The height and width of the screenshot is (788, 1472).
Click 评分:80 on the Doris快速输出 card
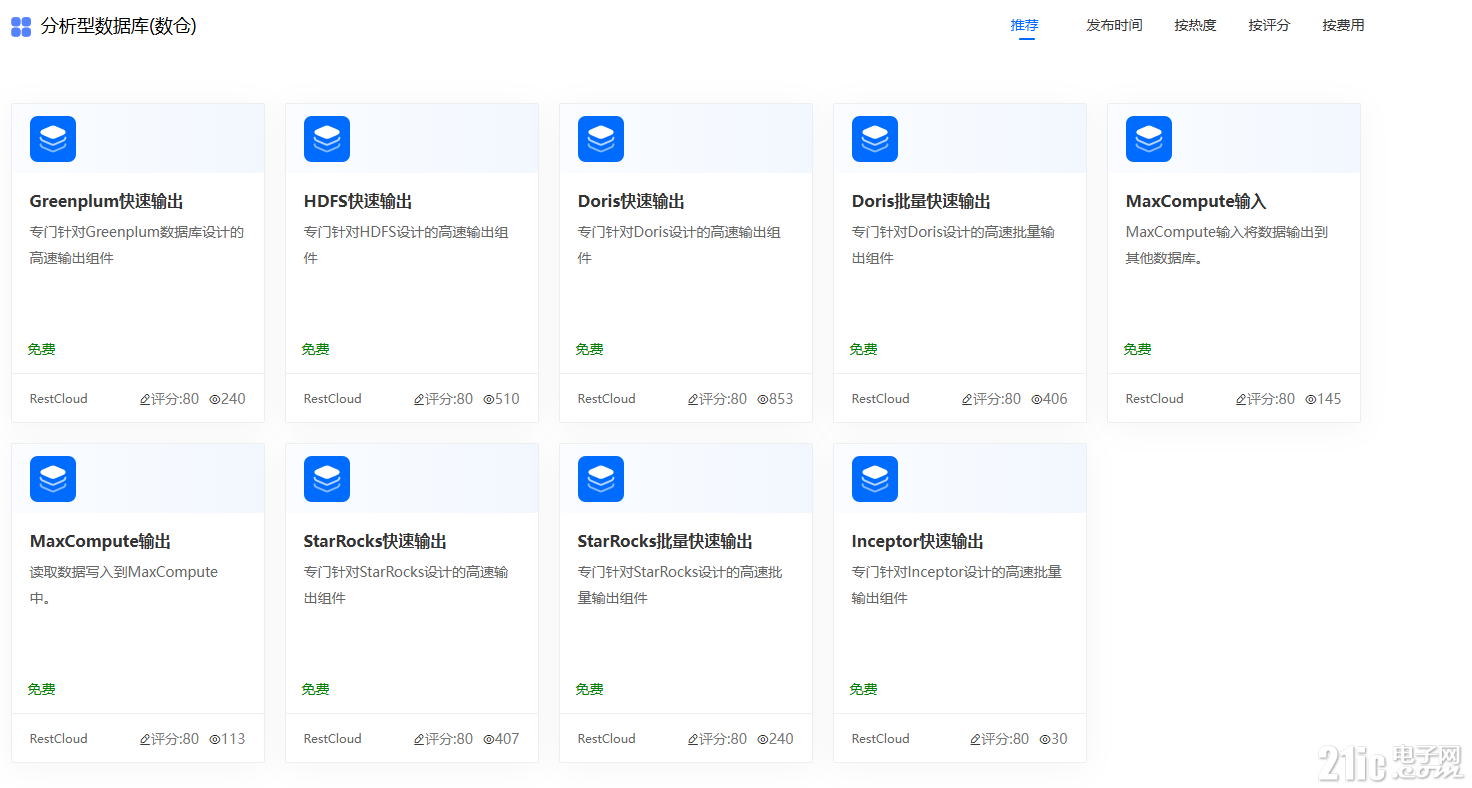(x=723, y=399)
